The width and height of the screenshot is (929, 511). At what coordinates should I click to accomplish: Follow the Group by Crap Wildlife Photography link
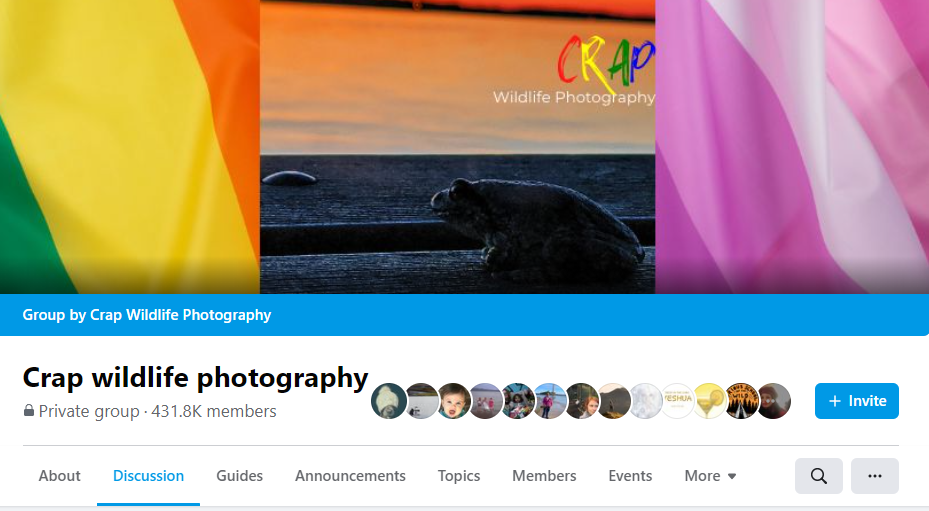[x=146, y=315]
